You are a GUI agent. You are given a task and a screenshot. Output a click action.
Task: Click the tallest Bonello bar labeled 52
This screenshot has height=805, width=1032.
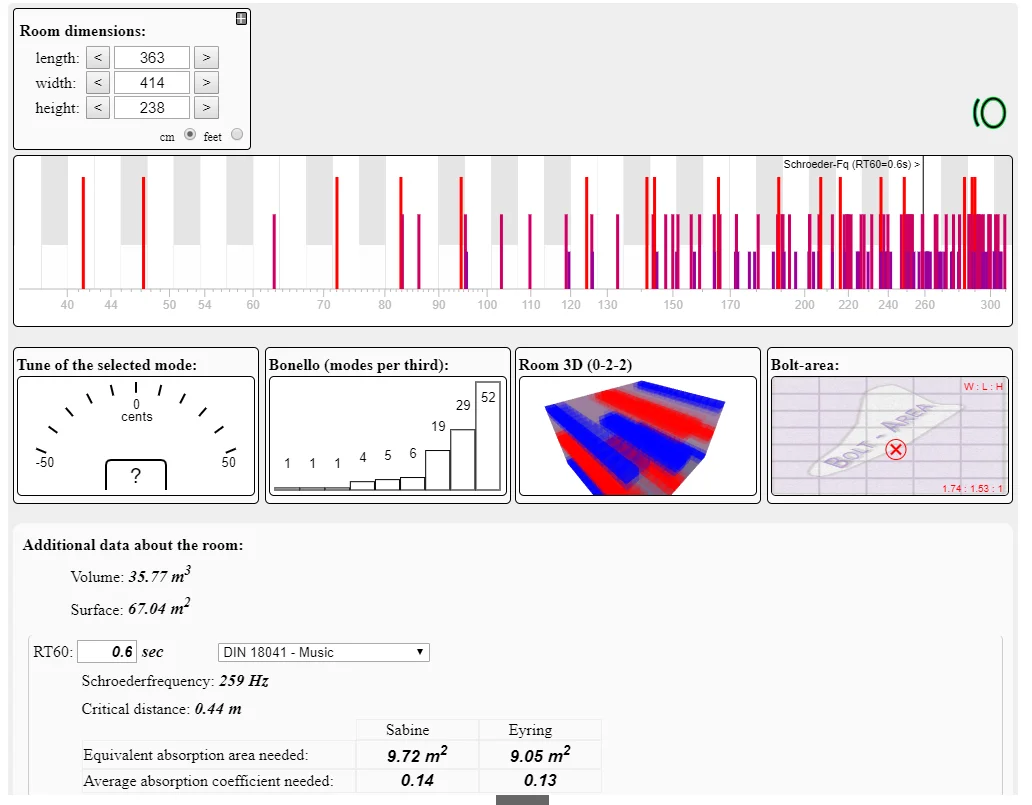pos(488,436)
